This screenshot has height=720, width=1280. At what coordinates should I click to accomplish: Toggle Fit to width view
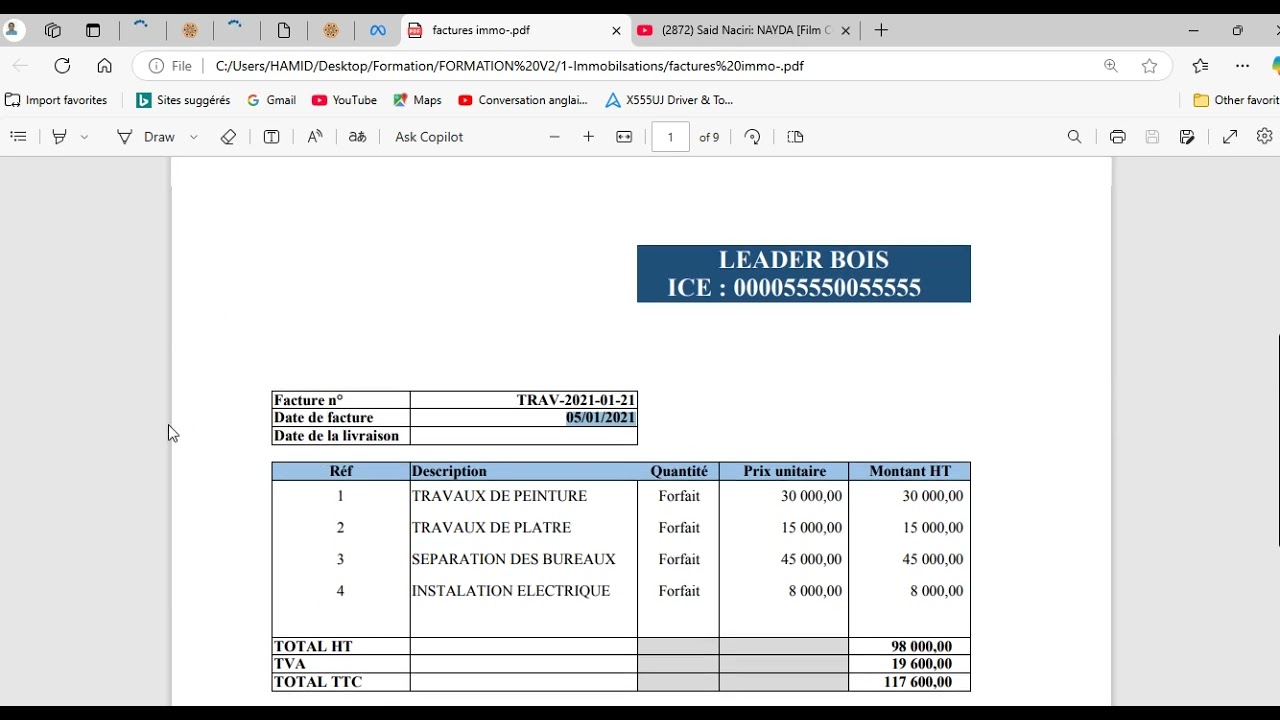click(x=624, y=137)
